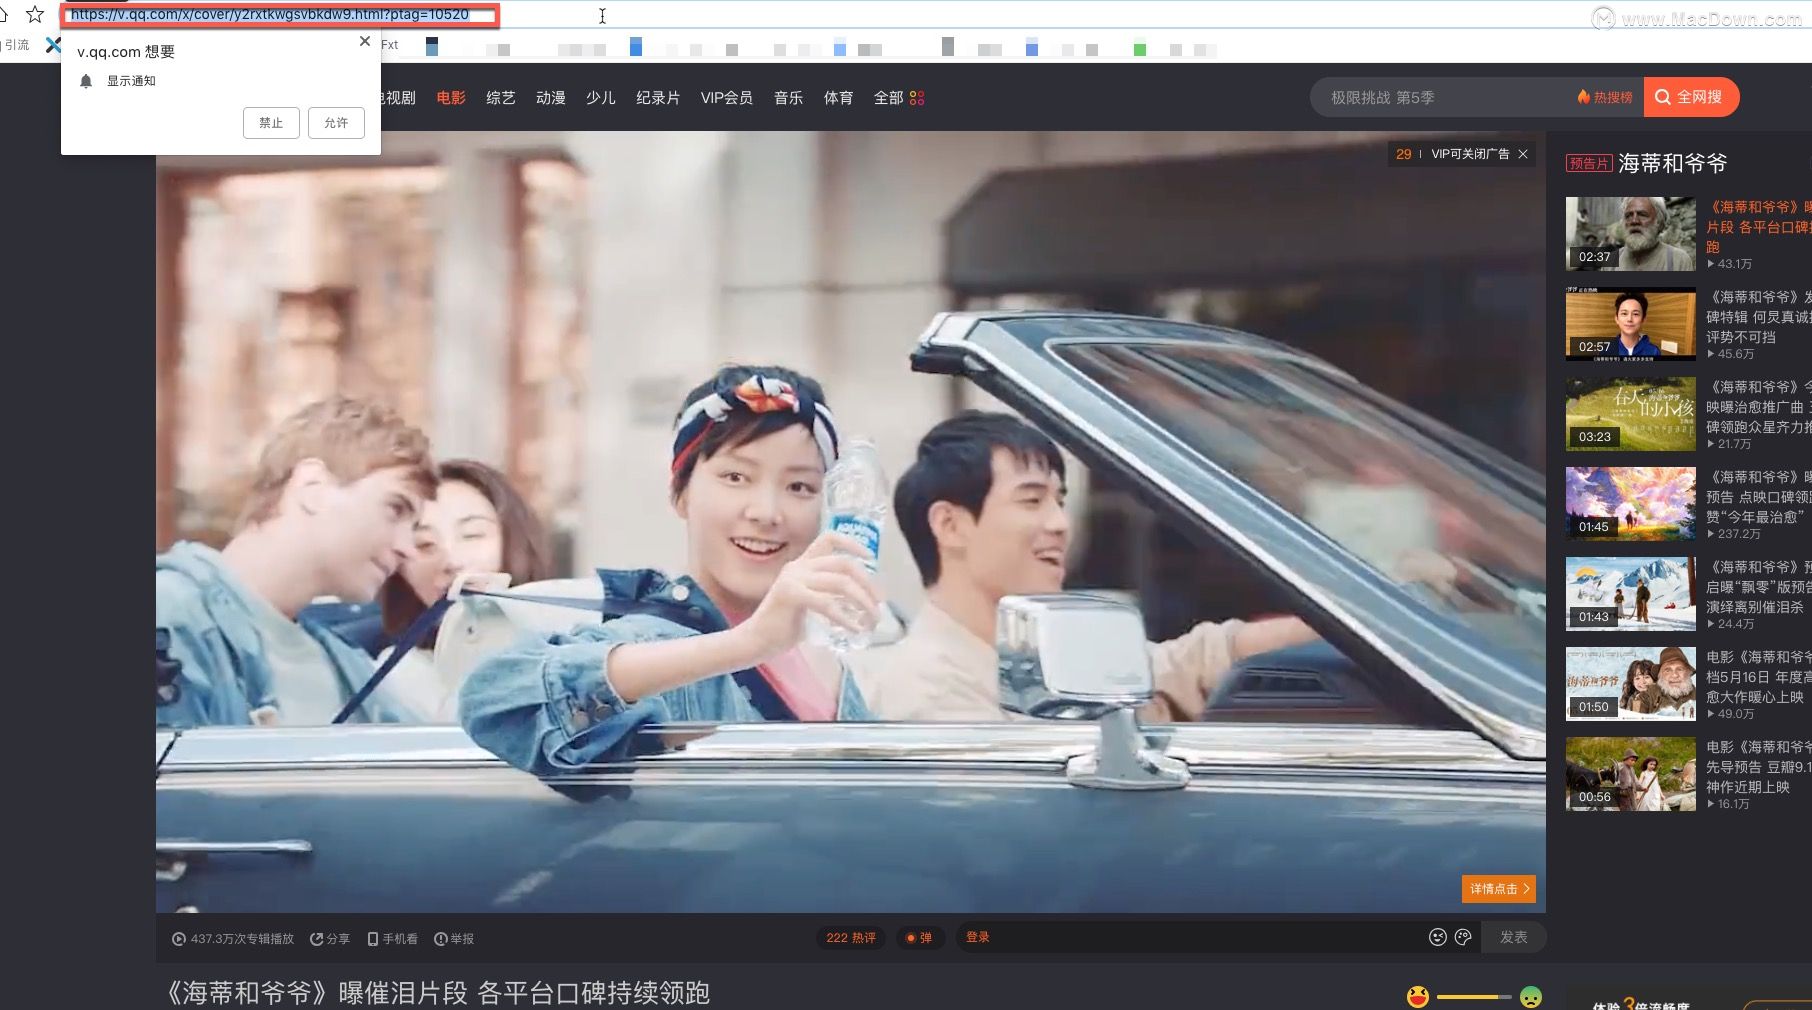Open the sidebar title with 24.4万 views

[1759, 587]
